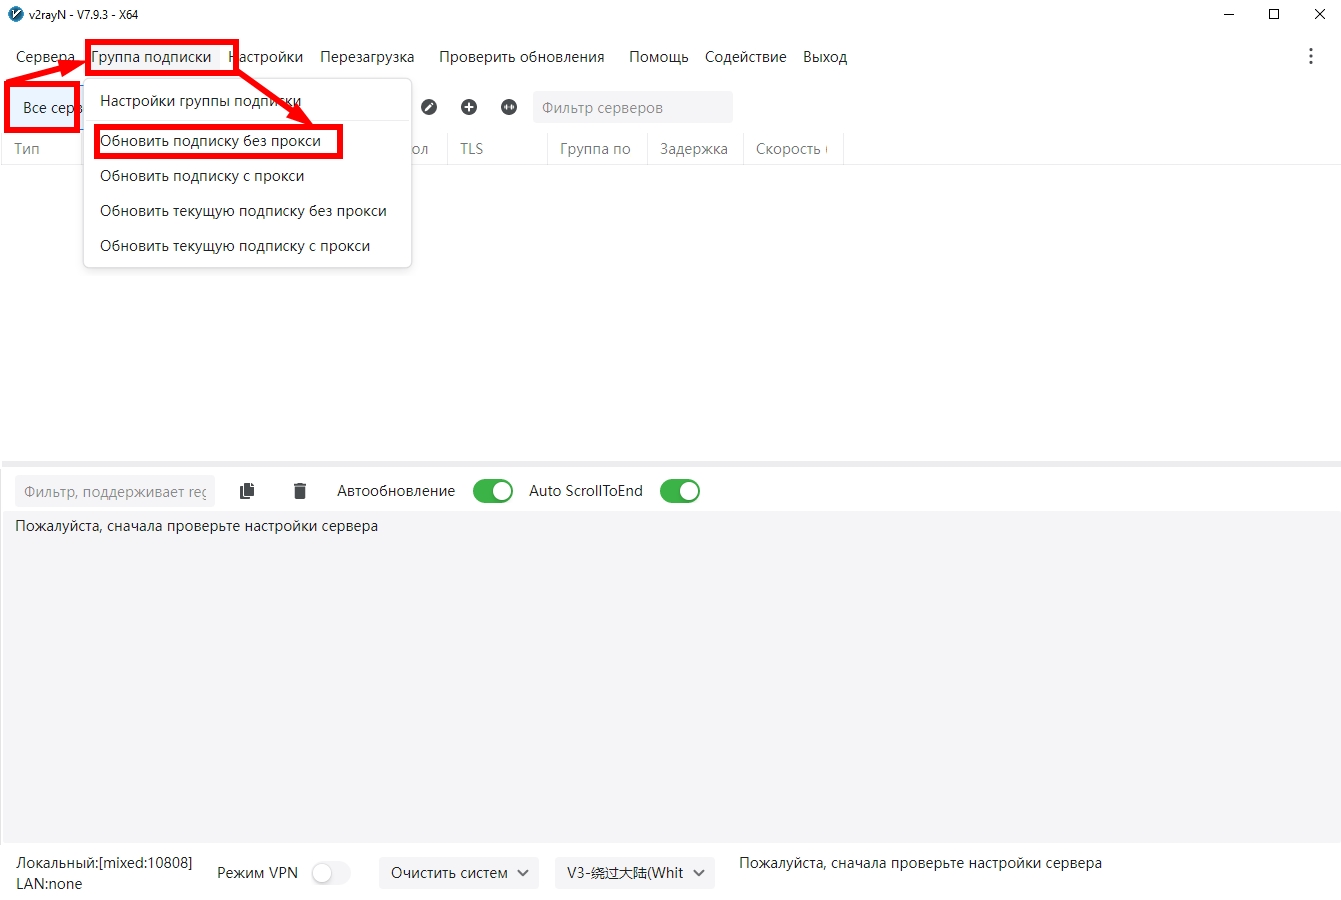Click the log message about server settings
The width and height of the screenshot is (1341, 900).
(196, 526)
